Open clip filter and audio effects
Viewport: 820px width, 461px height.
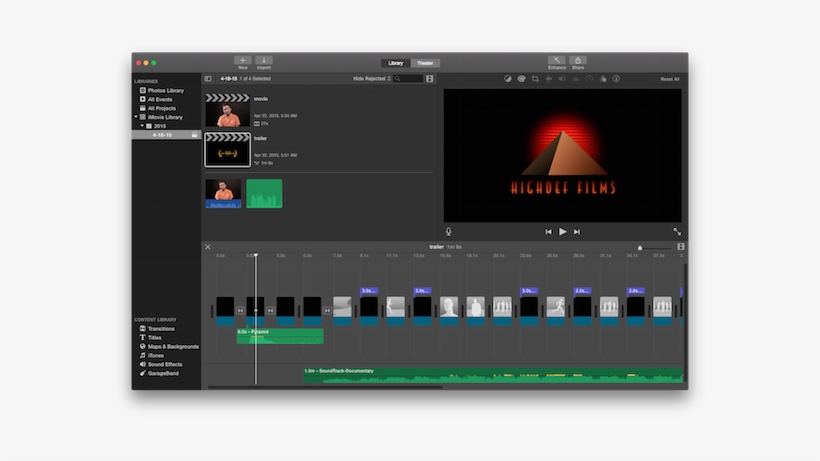(x=603, y=79)
